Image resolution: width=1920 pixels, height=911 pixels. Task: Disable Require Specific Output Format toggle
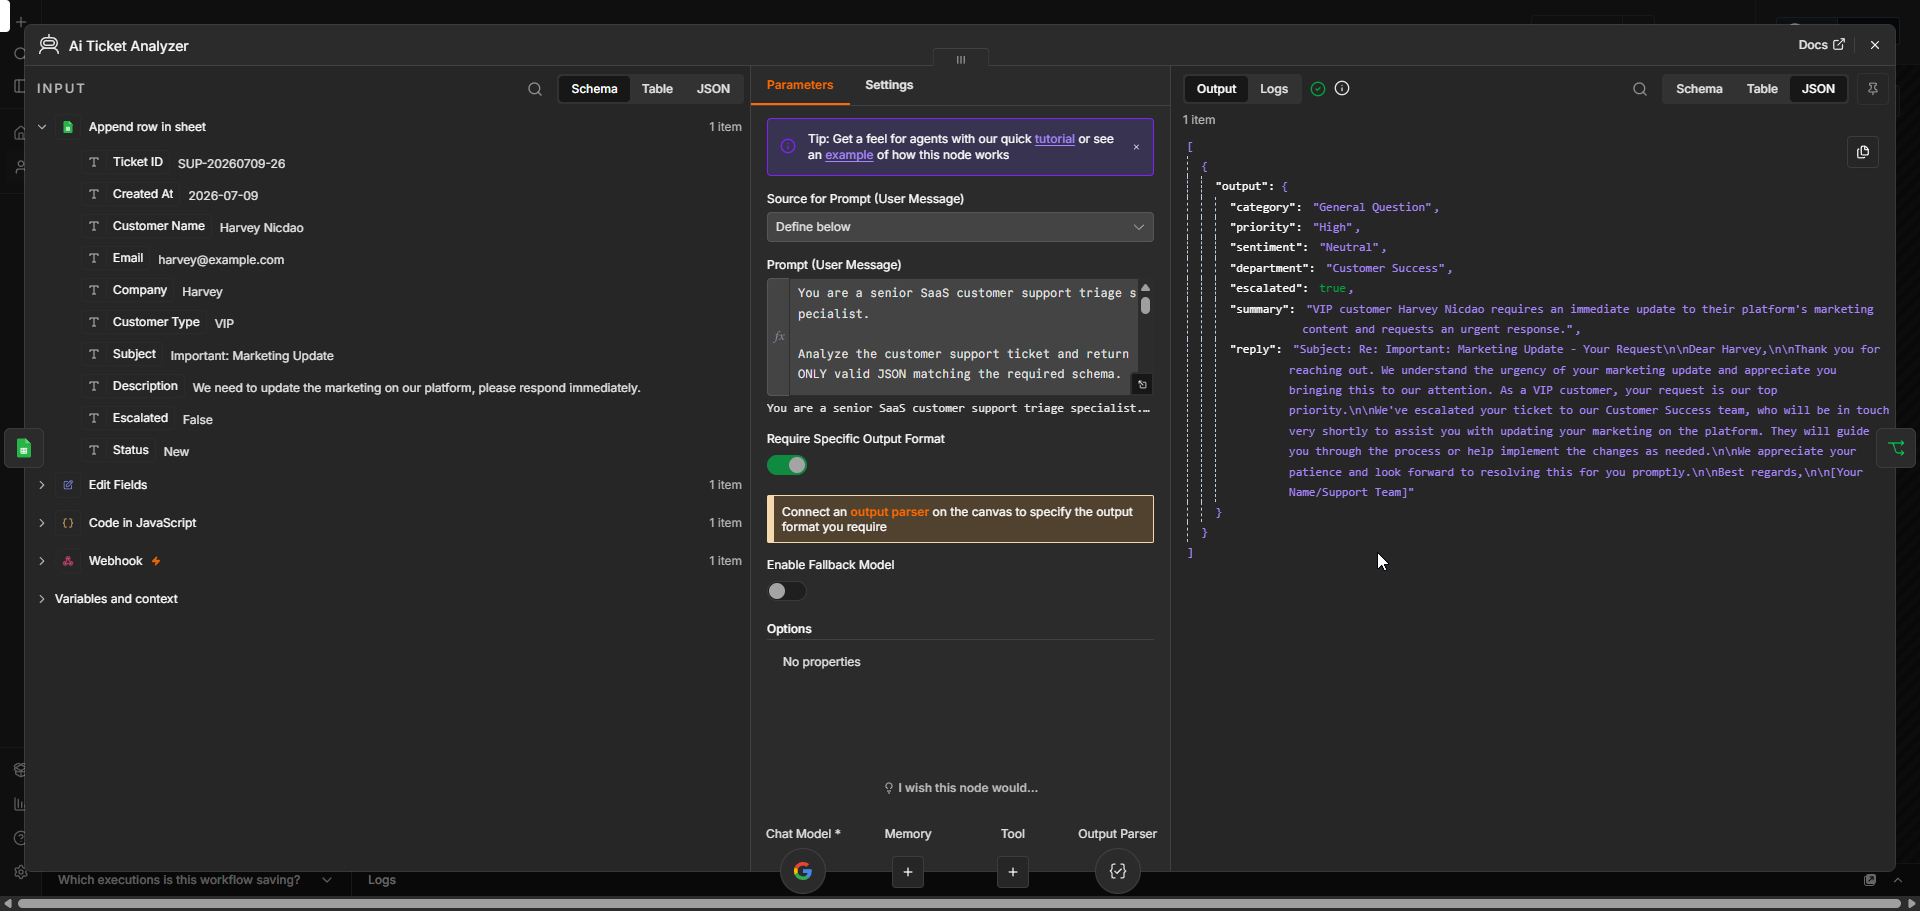[787, 465]
